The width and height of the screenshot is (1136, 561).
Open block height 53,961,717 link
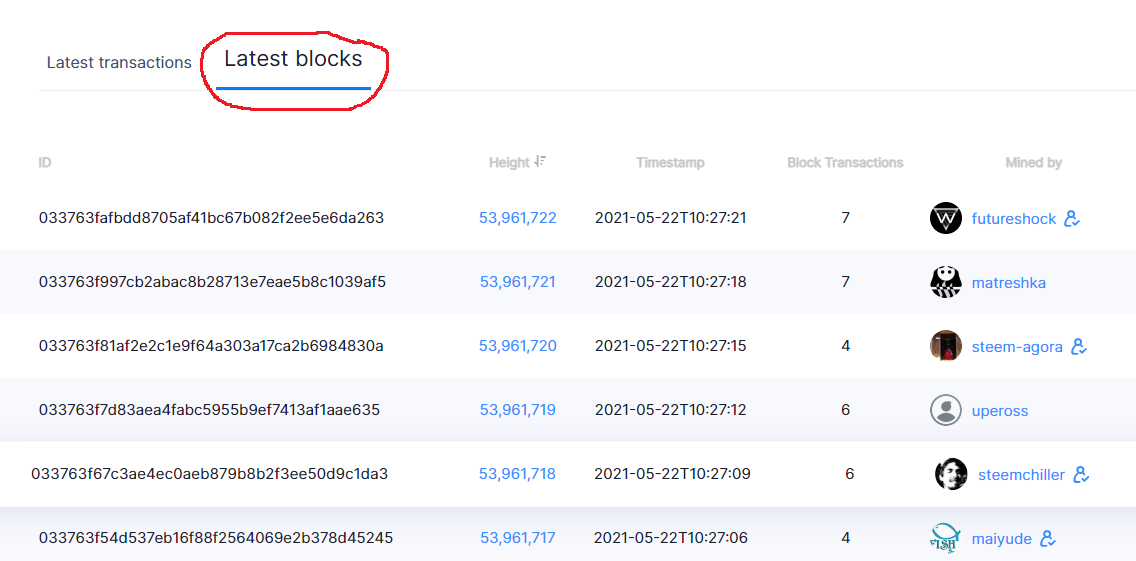click(x=517, y=538)
